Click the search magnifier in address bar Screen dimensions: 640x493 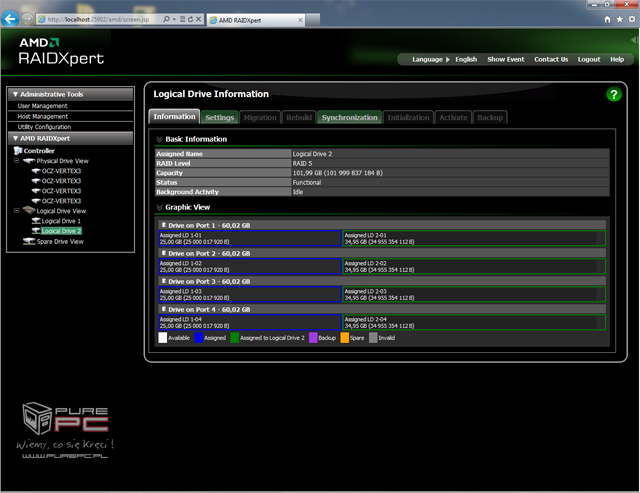pyautogui.click(x=166, y=19)
